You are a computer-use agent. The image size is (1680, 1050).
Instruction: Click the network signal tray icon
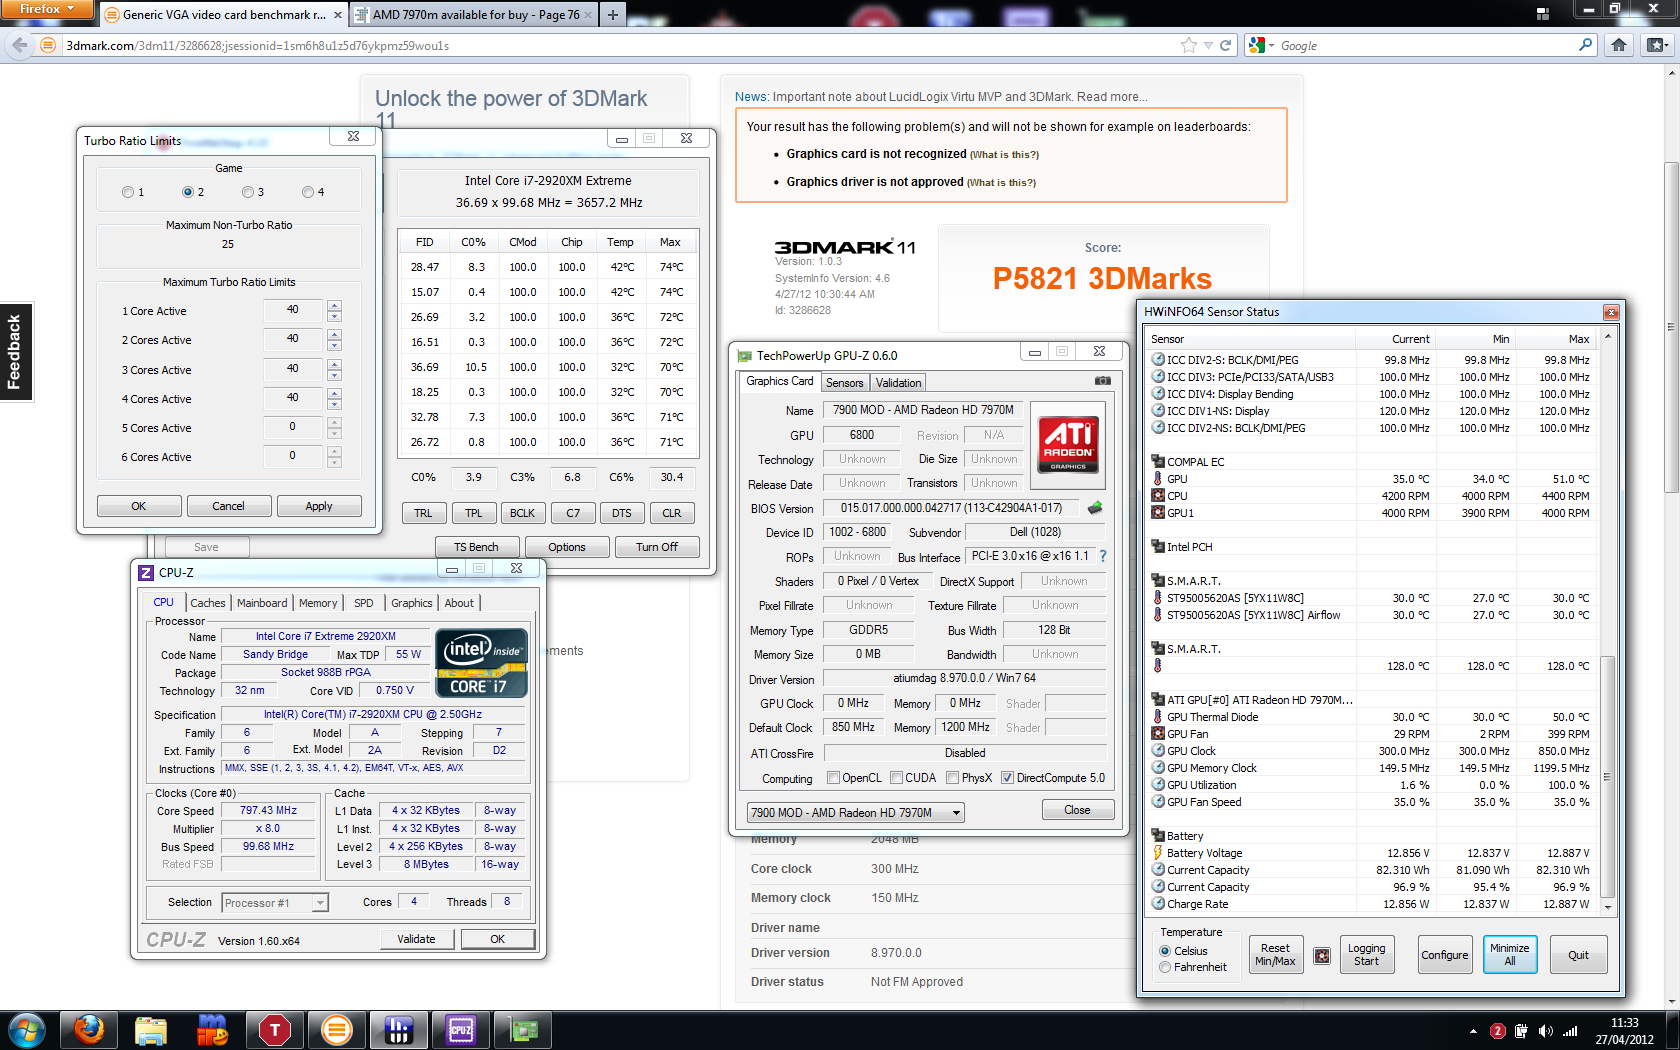(x=1570, y=1031)
